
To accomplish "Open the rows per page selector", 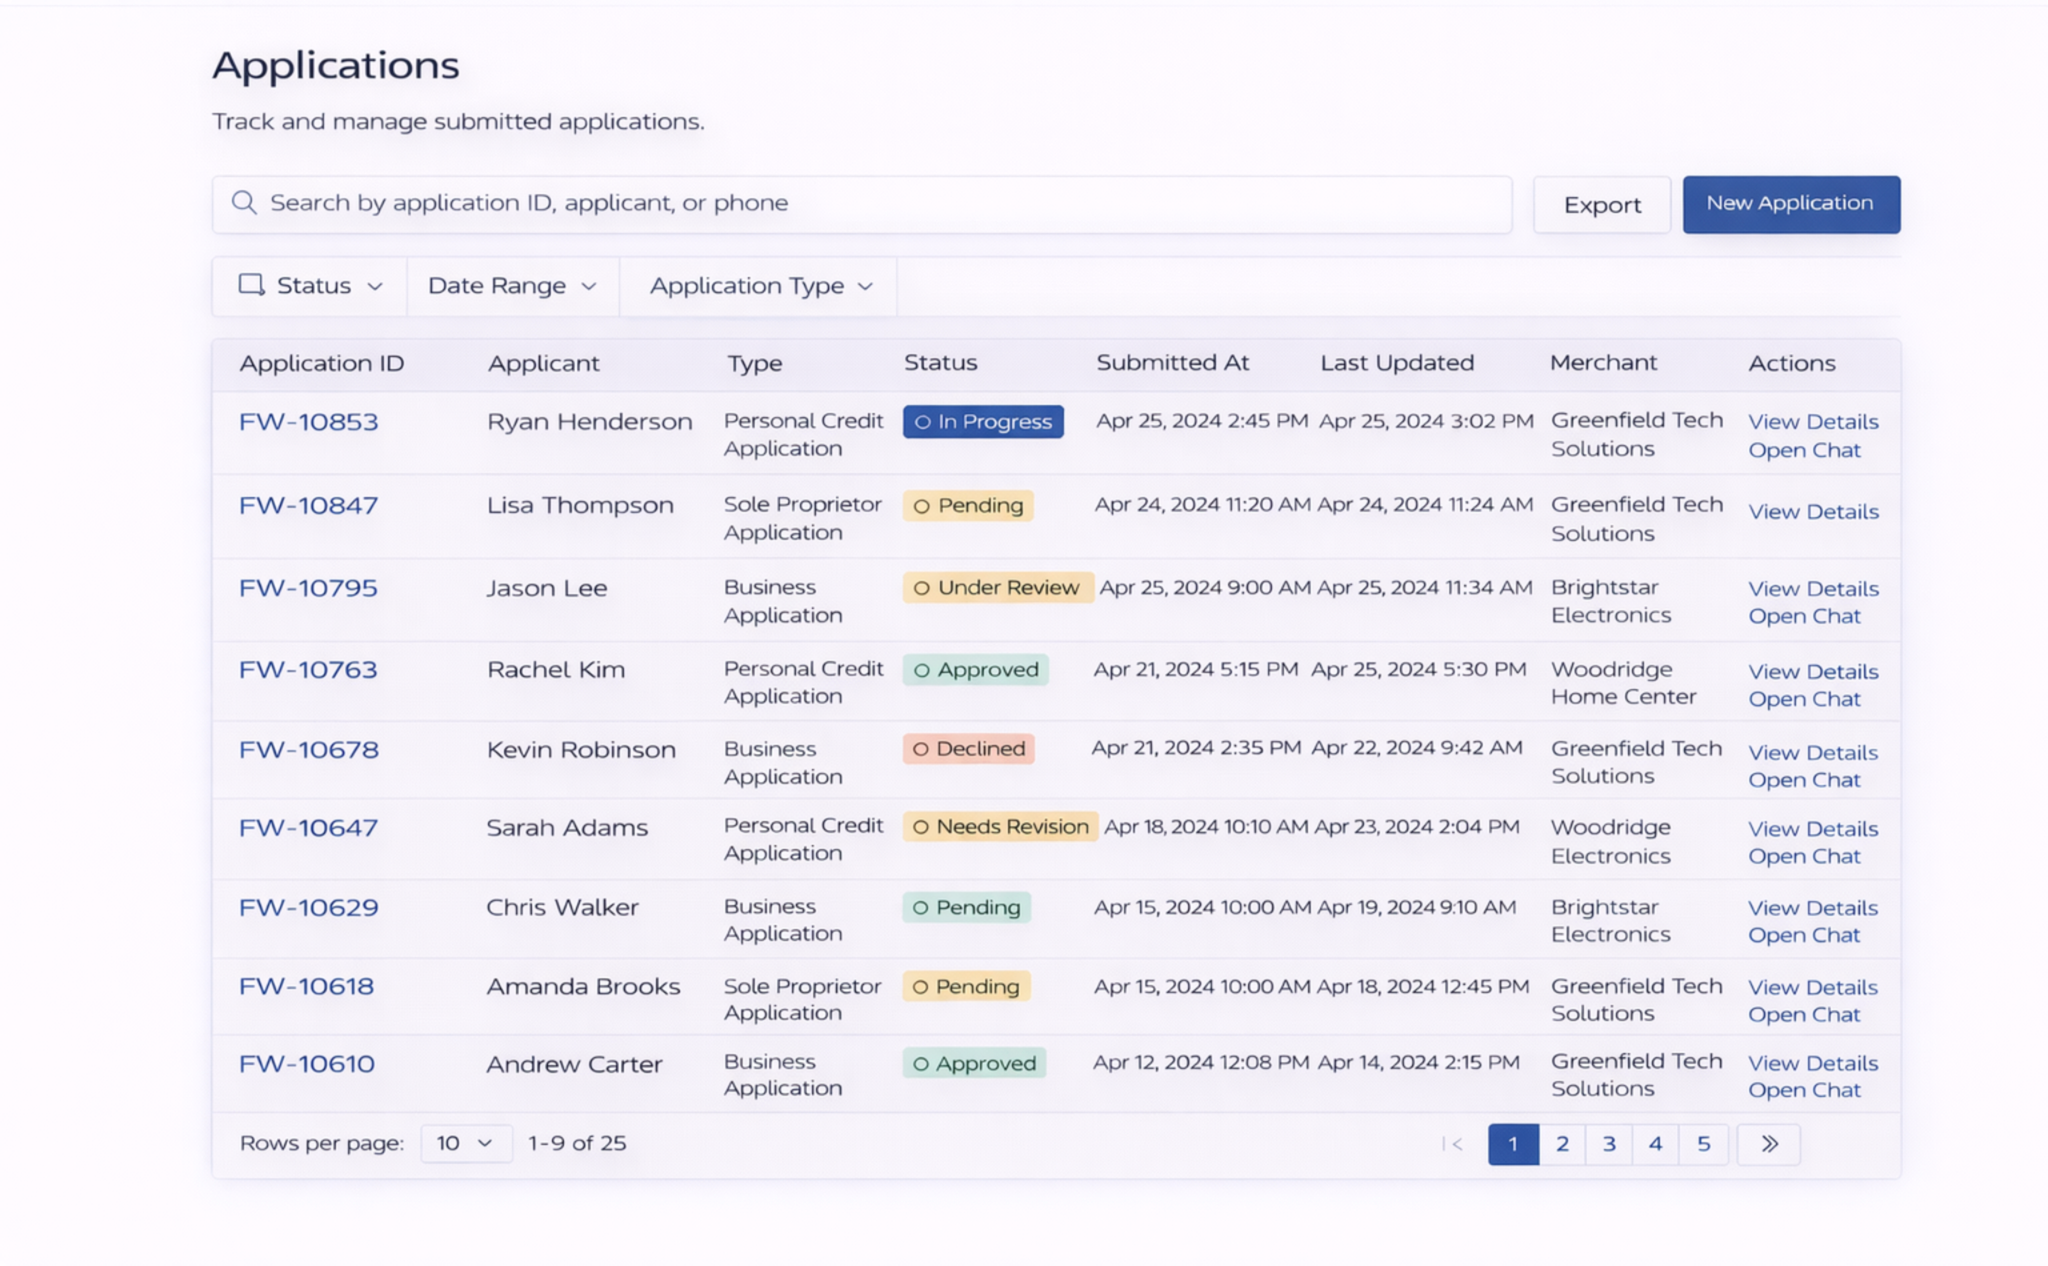I will [x=464, y=1143].
